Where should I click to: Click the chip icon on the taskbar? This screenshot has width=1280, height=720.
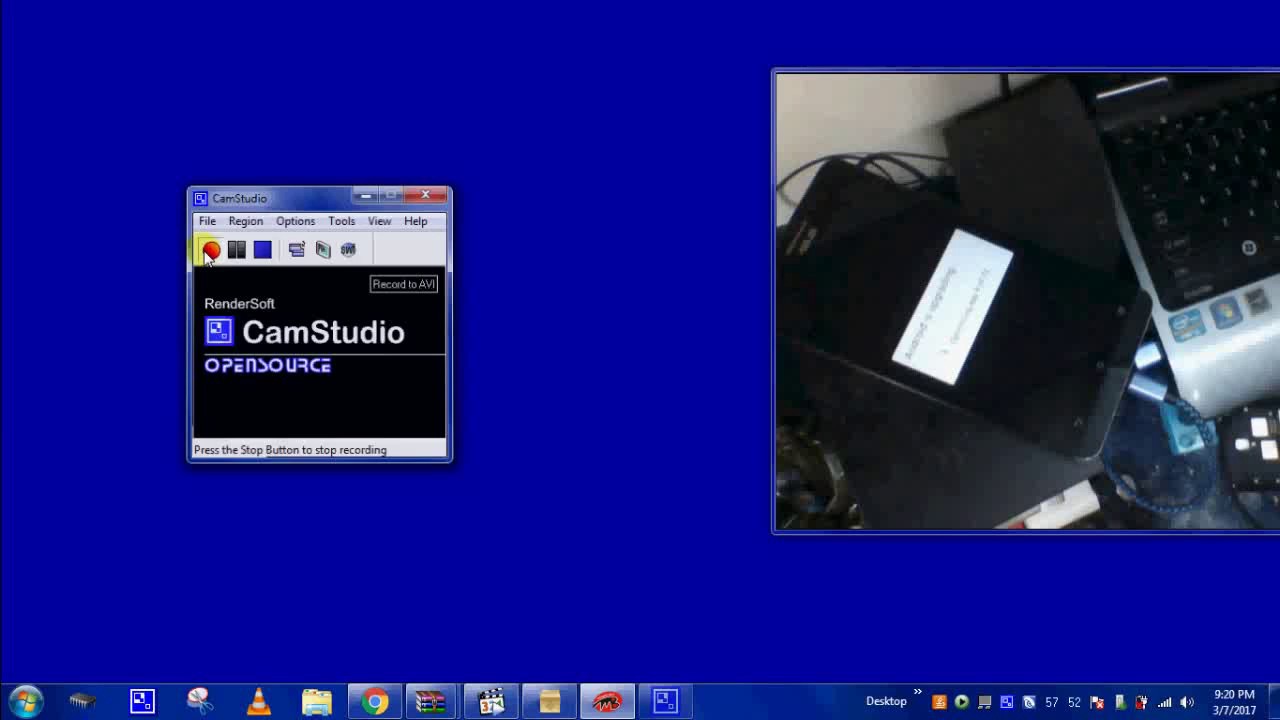coord(83,701)
